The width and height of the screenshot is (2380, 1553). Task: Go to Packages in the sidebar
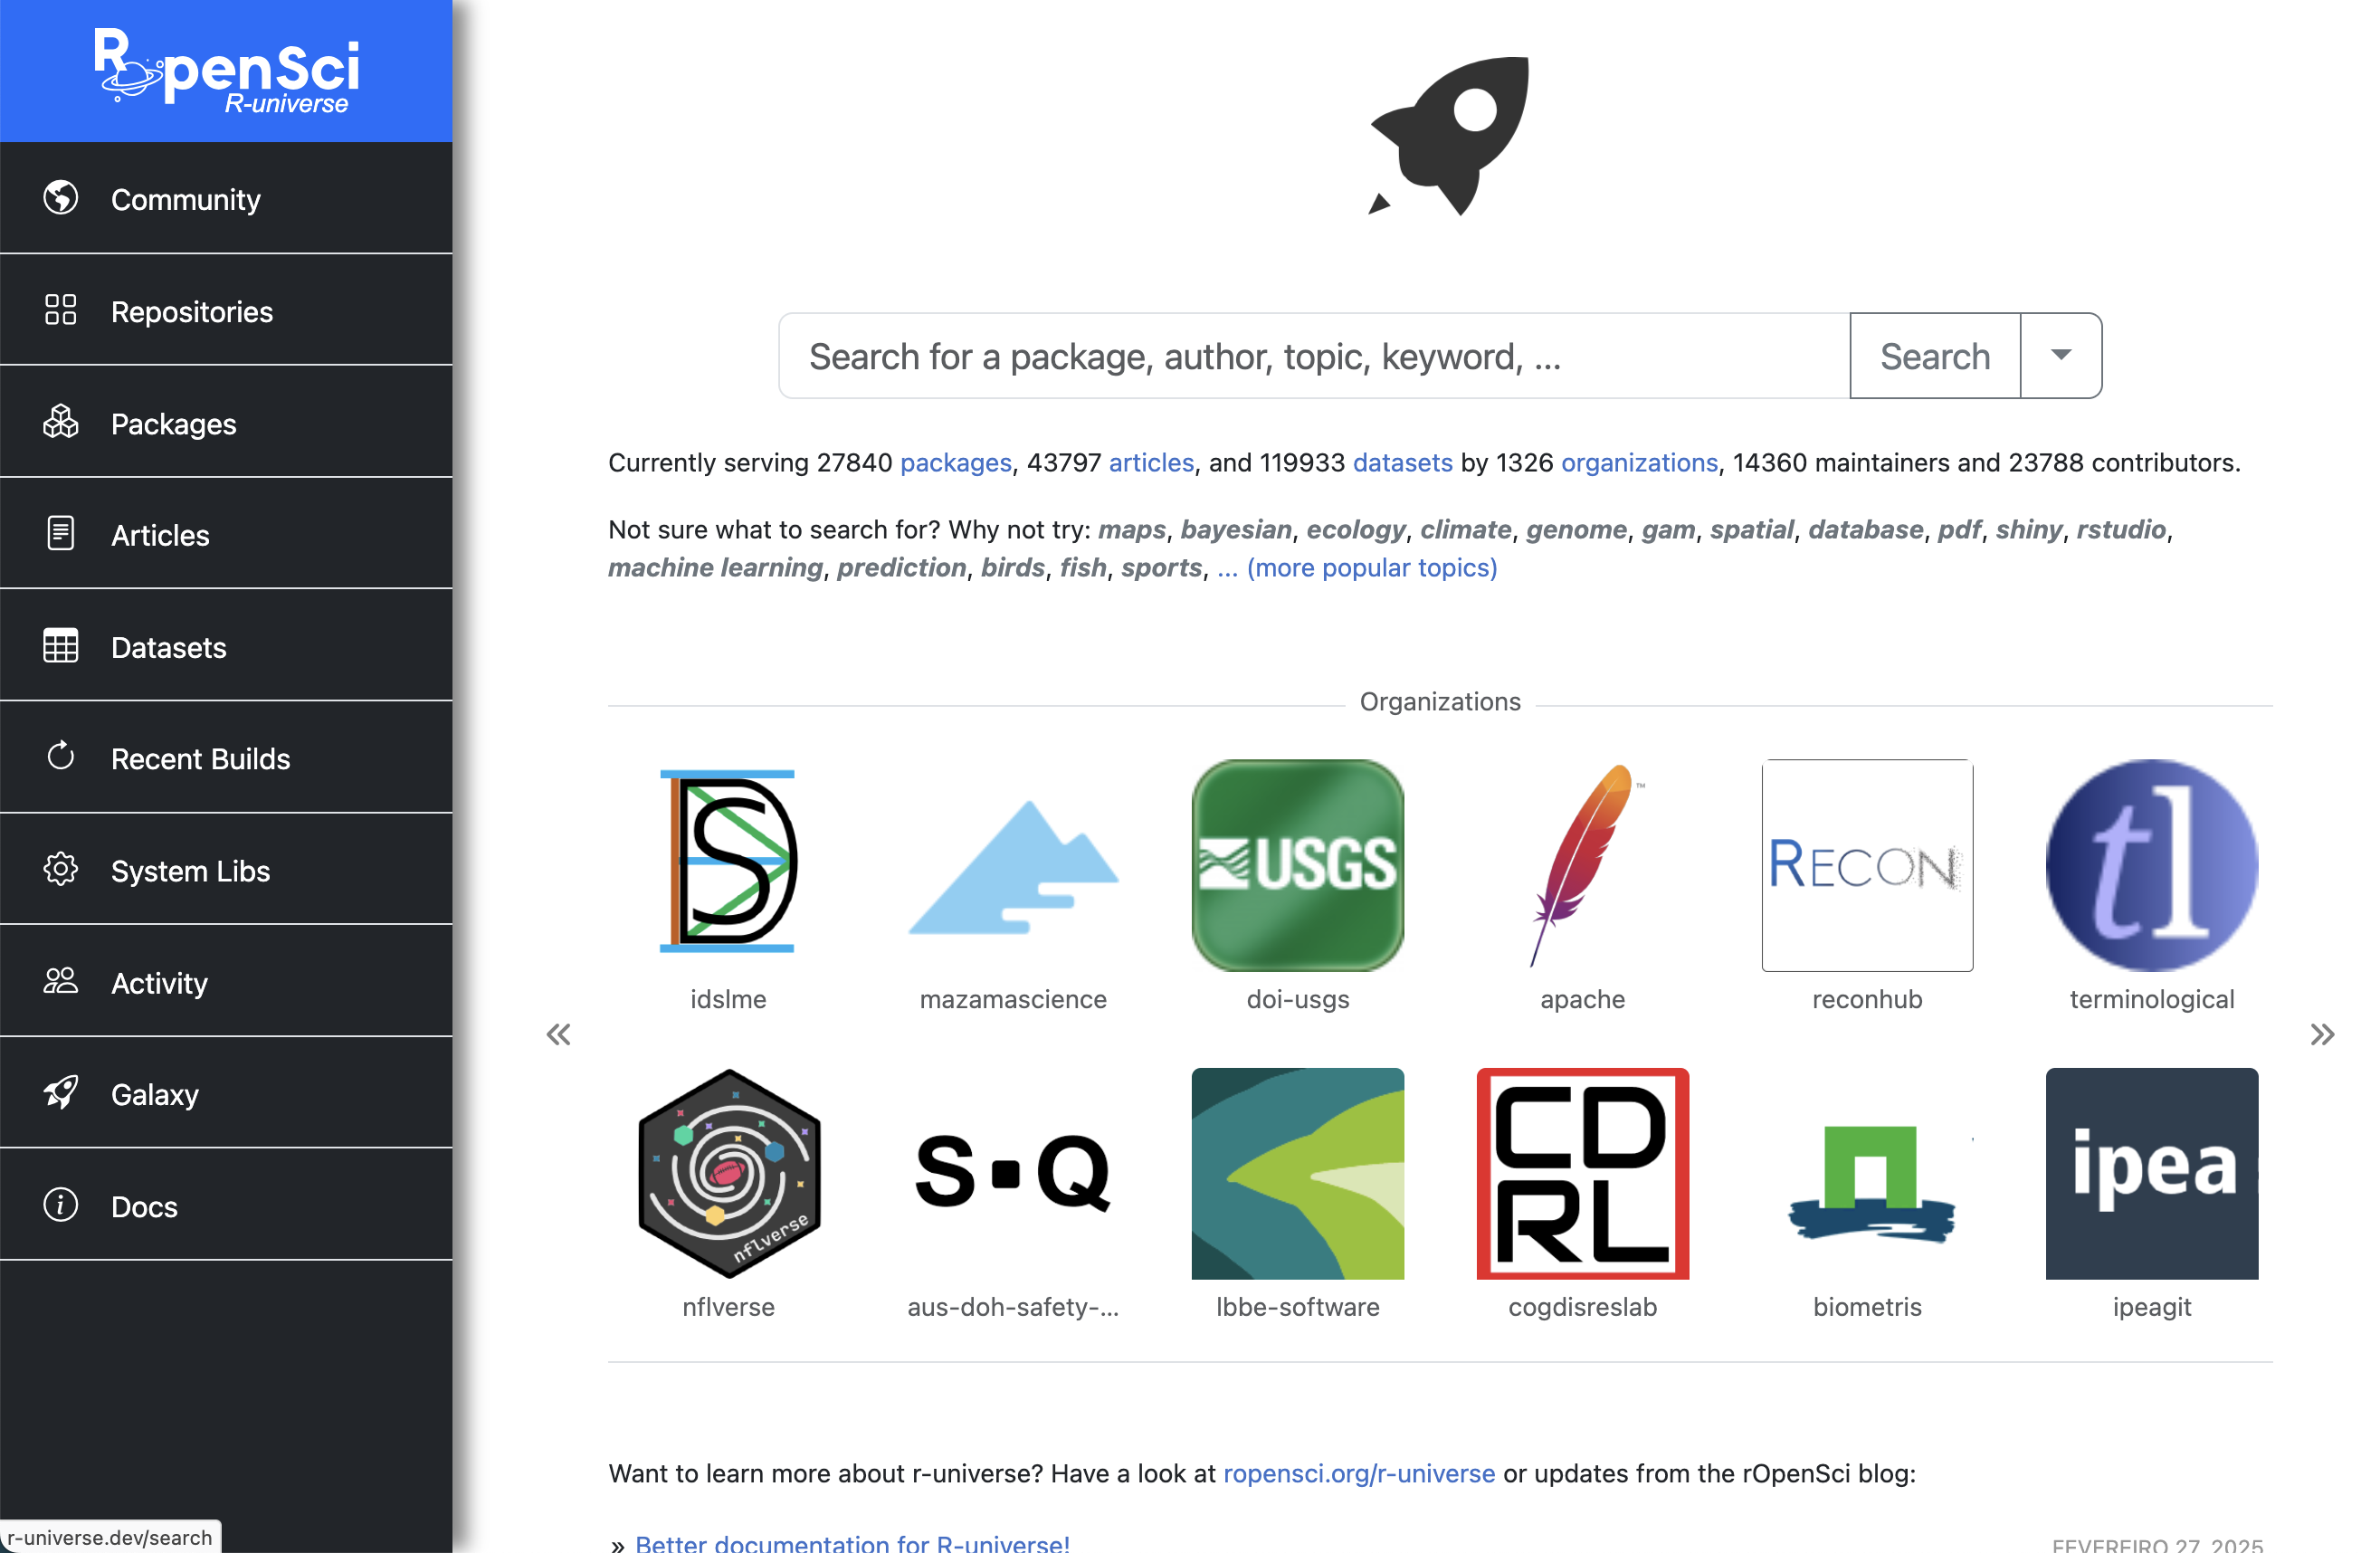click(x=226, y=422)
